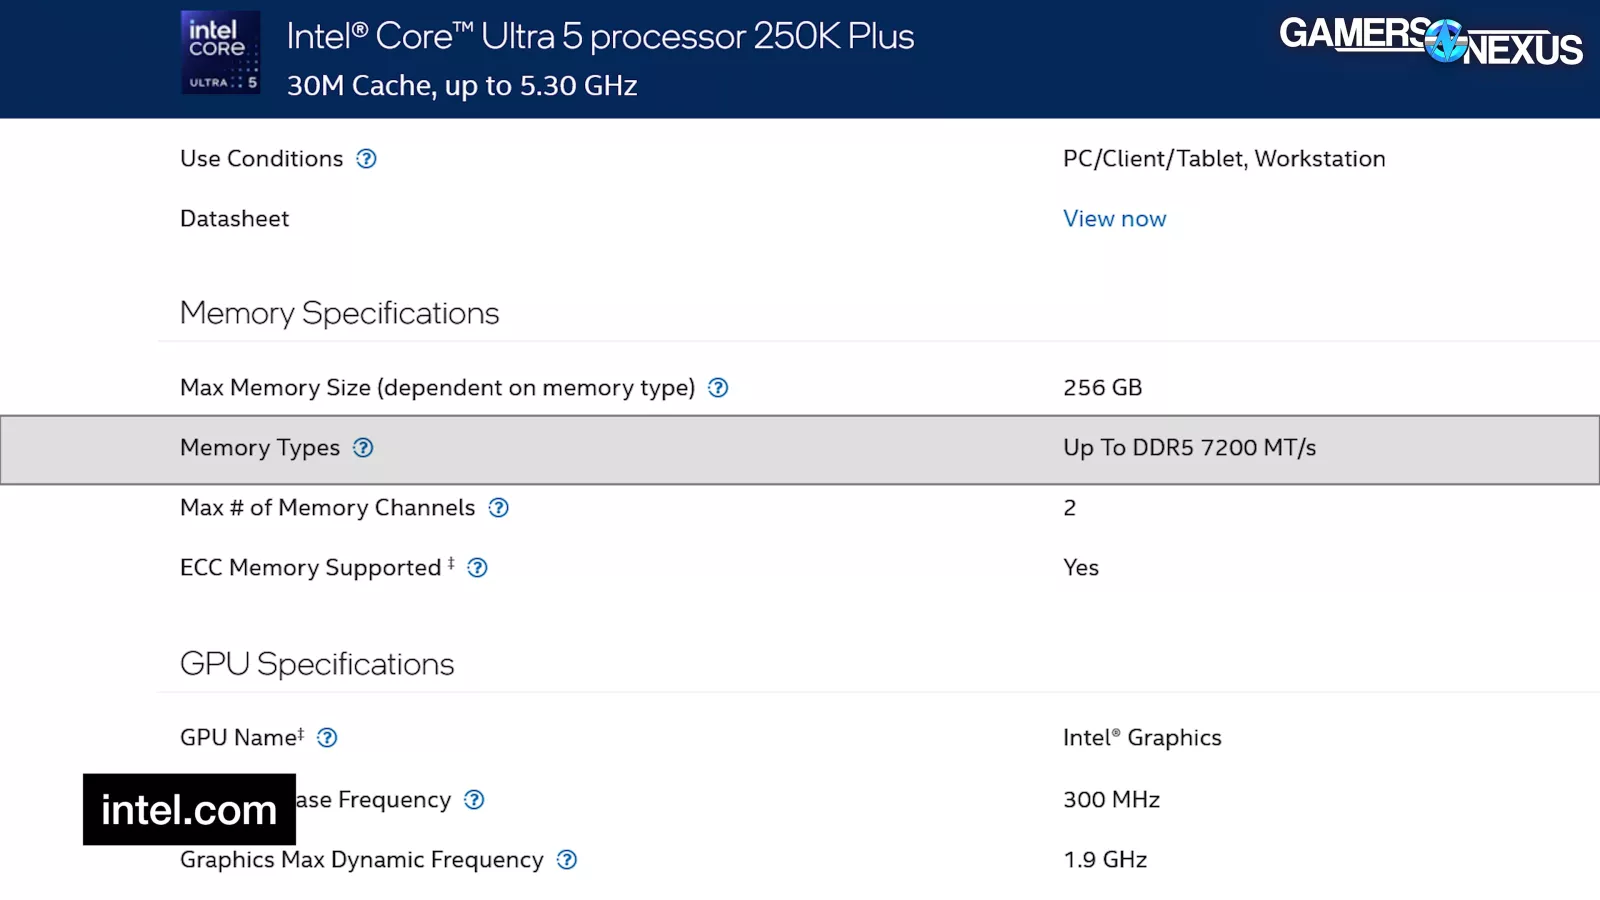Click help icon beside Graphics Base Frequency

(474, 800)
